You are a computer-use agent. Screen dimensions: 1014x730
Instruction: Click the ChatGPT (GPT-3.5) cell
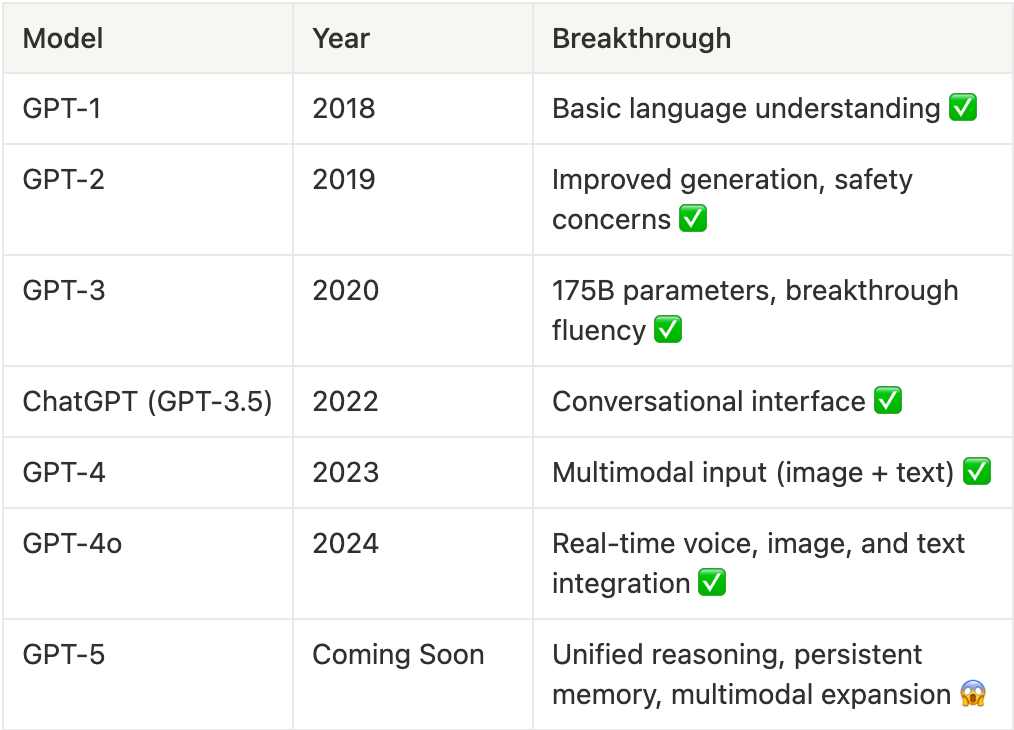[147, 402]
